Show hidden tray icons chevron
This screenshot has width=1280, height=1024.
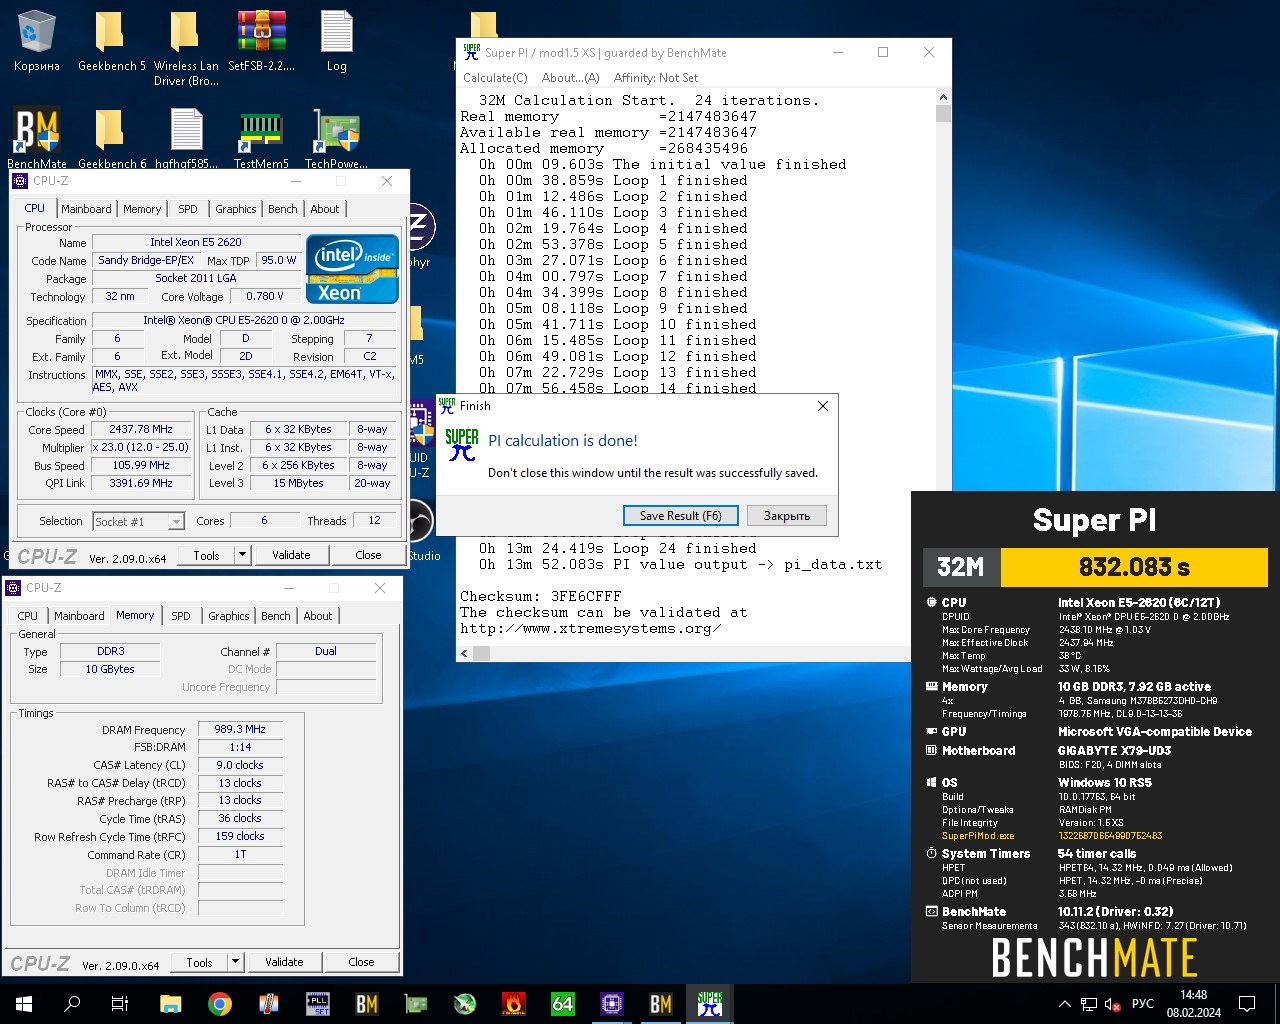click(1064, 1004)
